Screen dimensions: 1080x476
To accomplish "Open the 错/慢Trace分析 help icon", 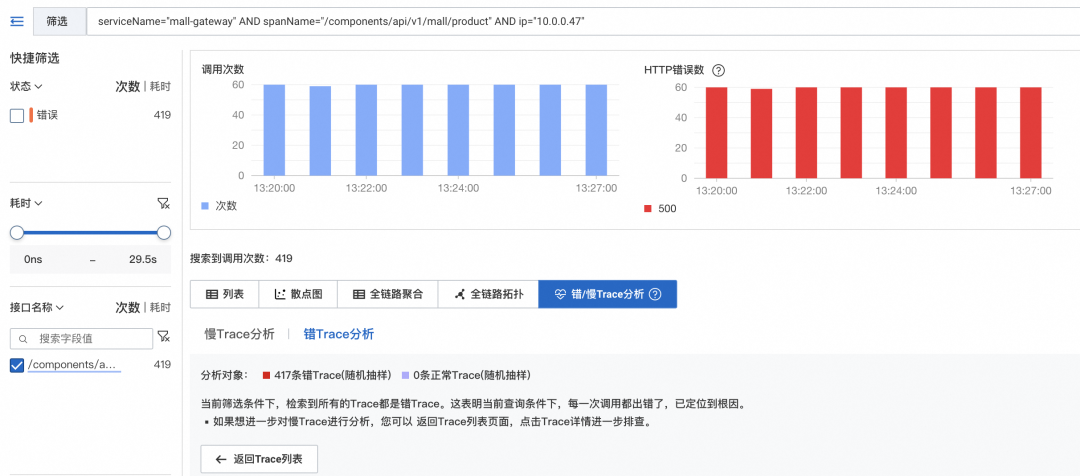I will (x=655, y=294).
